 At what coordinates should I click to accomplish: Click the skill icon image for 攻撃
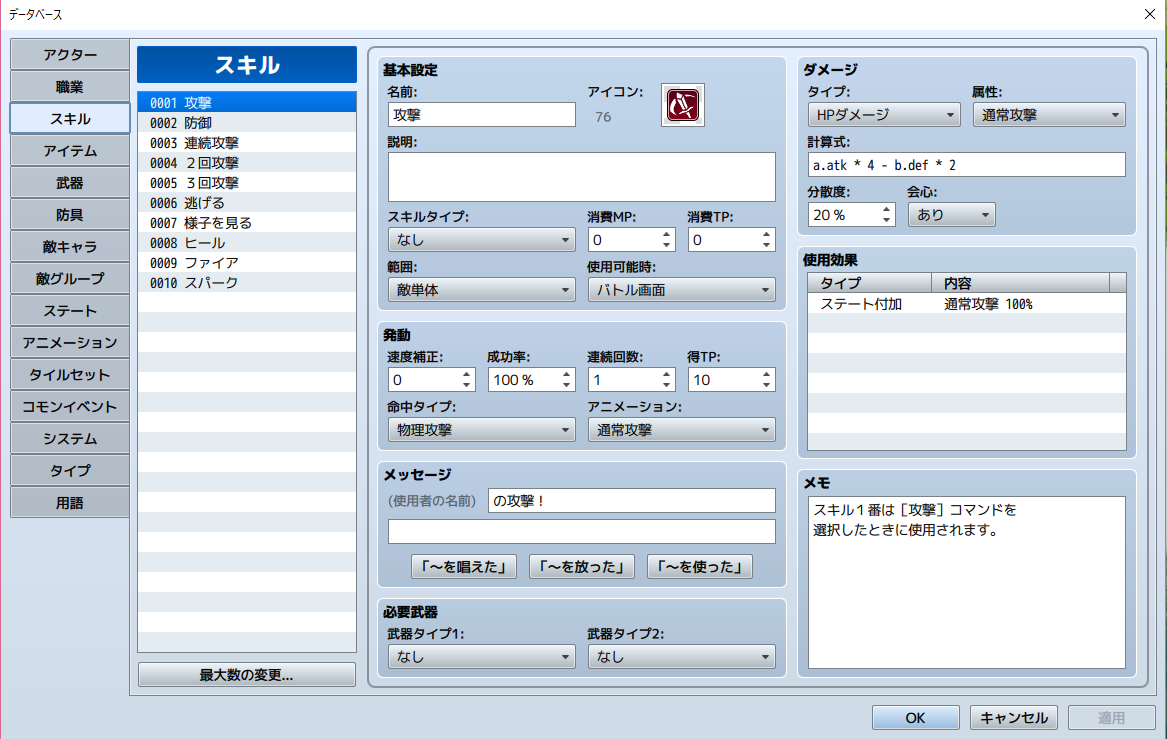point(682,105)
